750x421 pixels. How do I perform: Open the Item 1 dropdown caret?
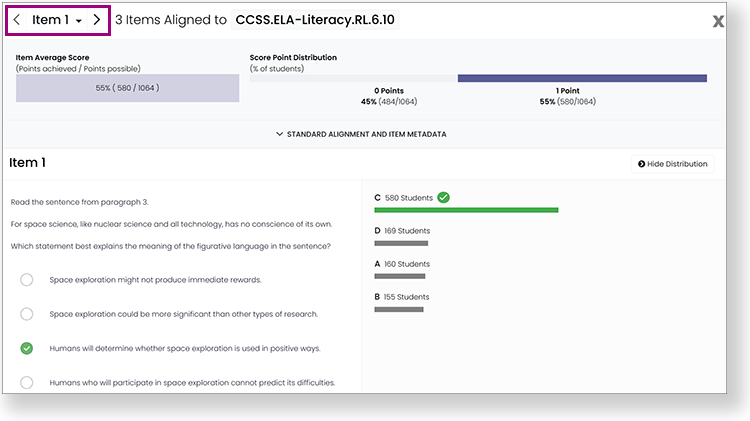point(78,21)
